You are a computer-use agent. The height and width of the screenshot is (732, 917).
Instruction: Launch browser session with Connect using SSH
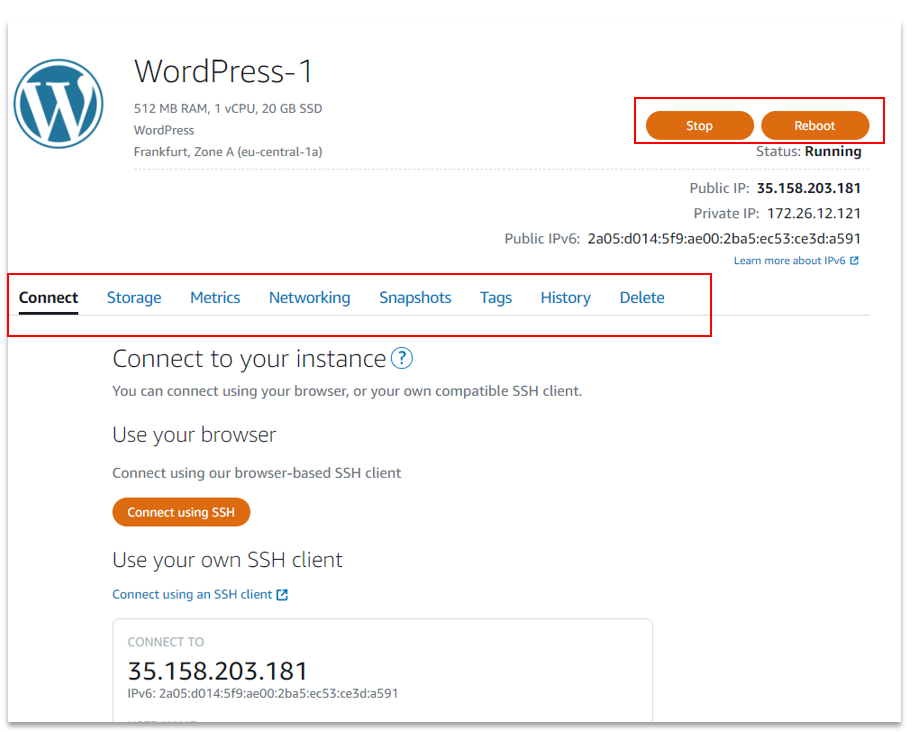coord(181,512)
